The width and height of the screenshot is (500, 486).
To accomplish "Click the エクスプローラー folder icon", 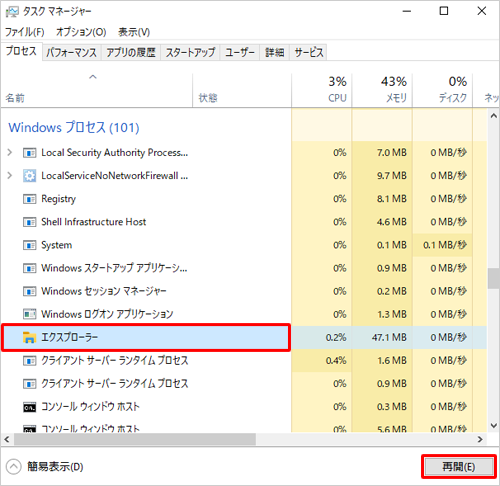I will [x=29, y=337].
